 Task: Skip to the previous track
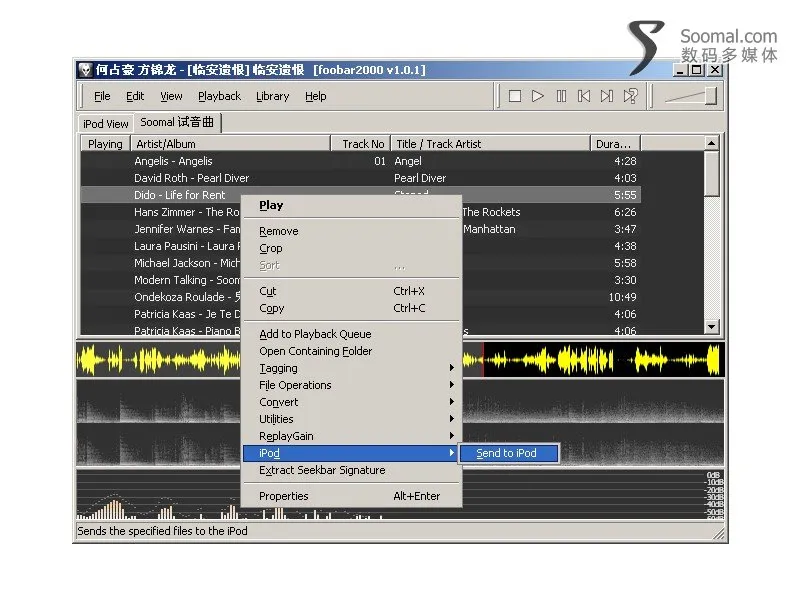coord(584,96)
